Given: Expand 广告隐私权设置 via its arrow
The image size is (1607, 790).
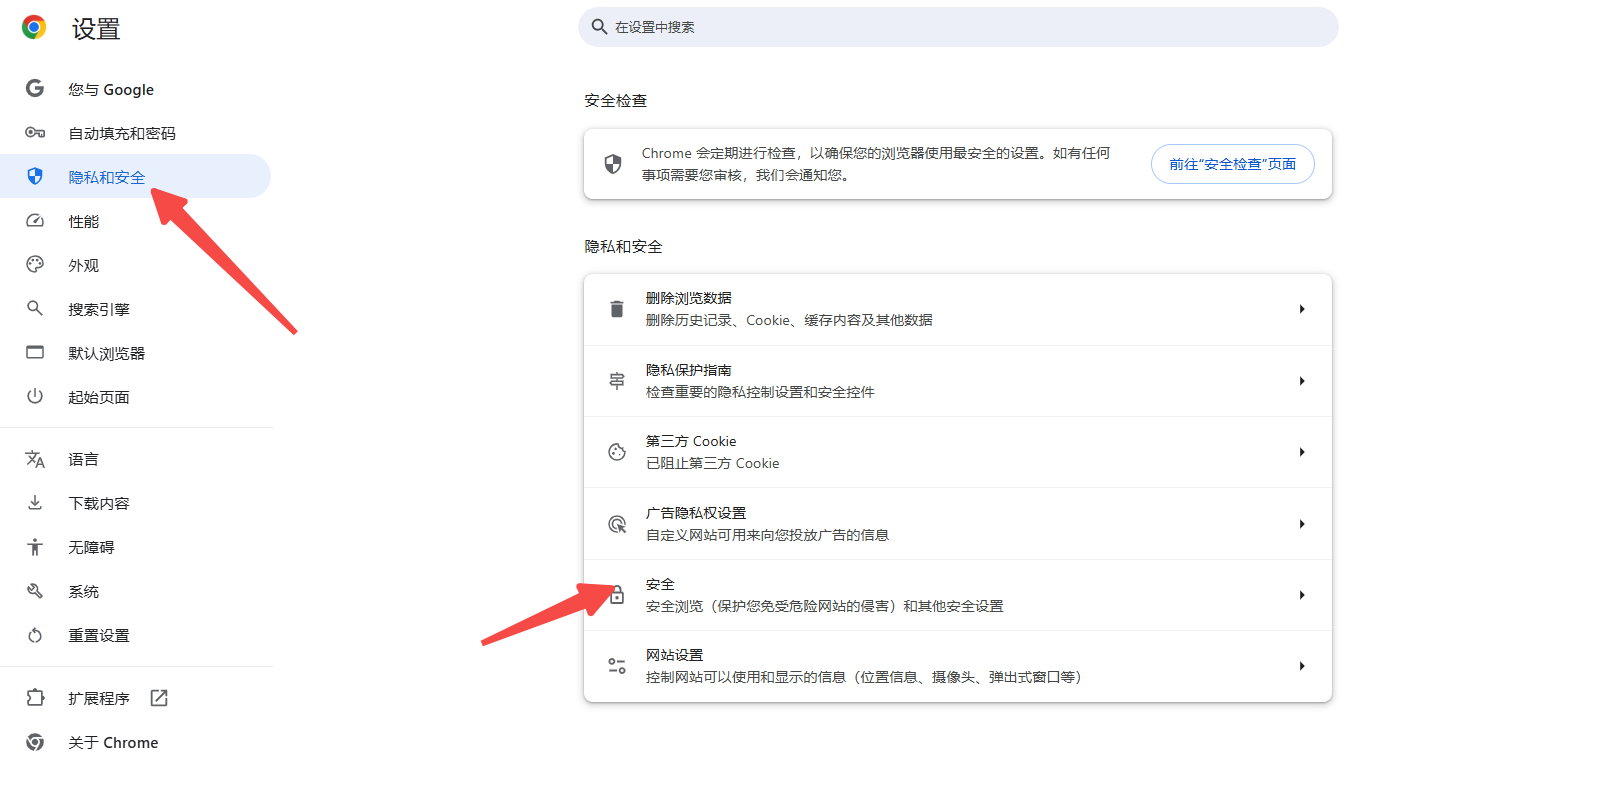Looking at the screenshot, I should 1302,524.
